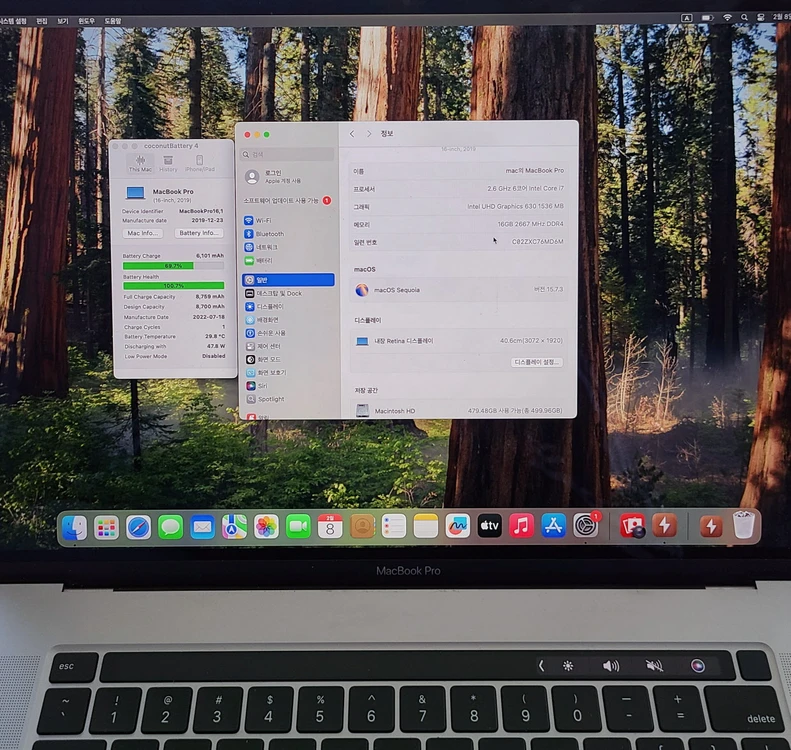Open System Settings Dock icon with badge

(586, 526)
